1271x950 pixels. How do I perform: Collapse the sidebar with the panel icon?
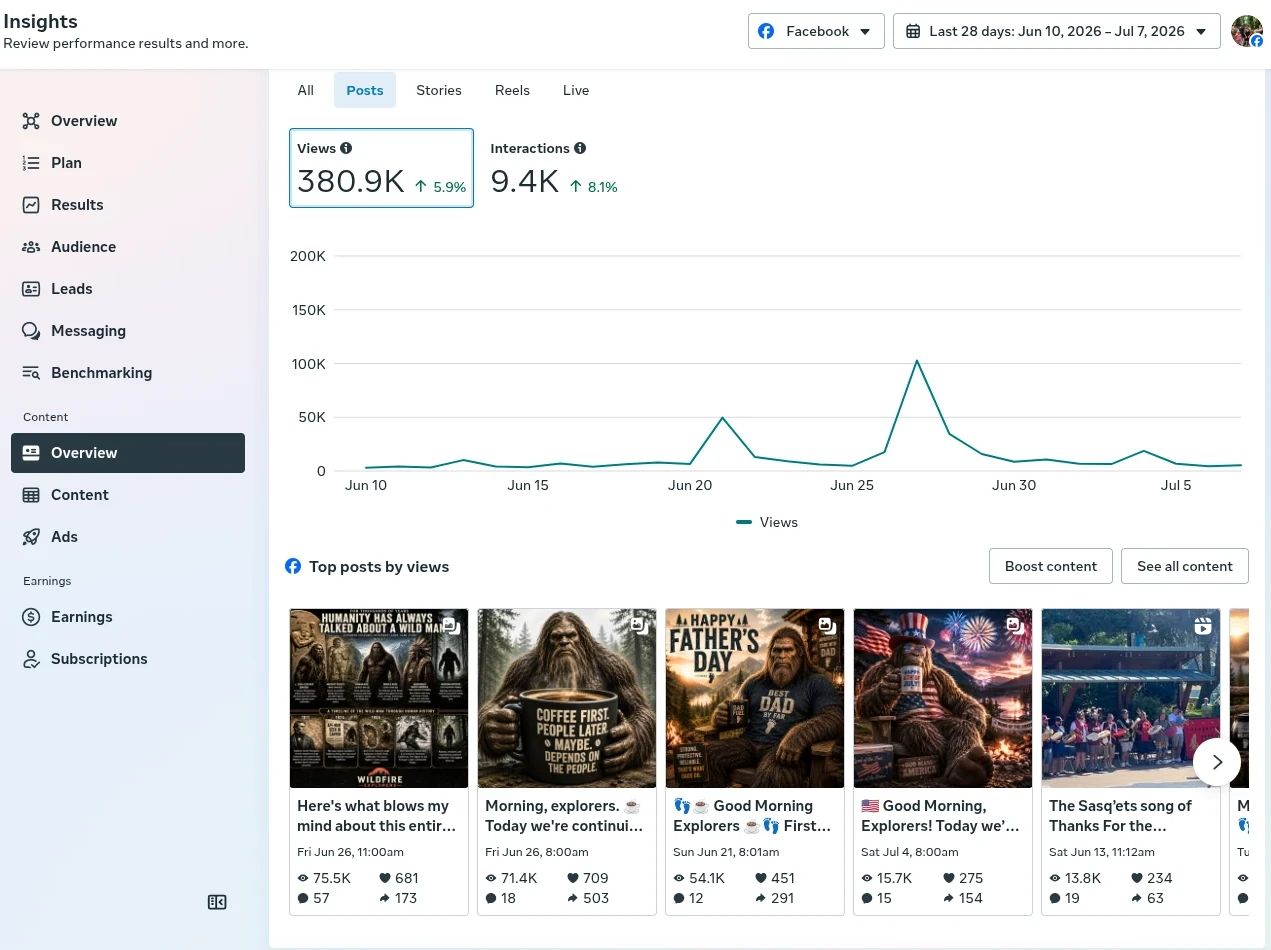tap(217, 902)
